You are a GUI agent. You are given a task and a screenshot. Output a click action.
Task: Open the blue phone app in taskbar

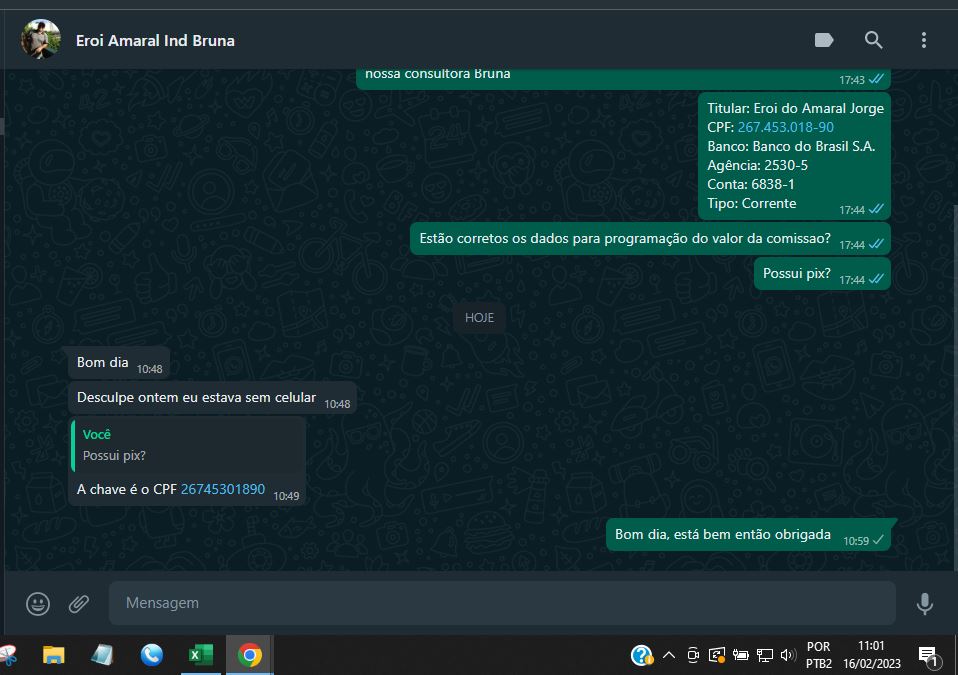coord(152,655)
